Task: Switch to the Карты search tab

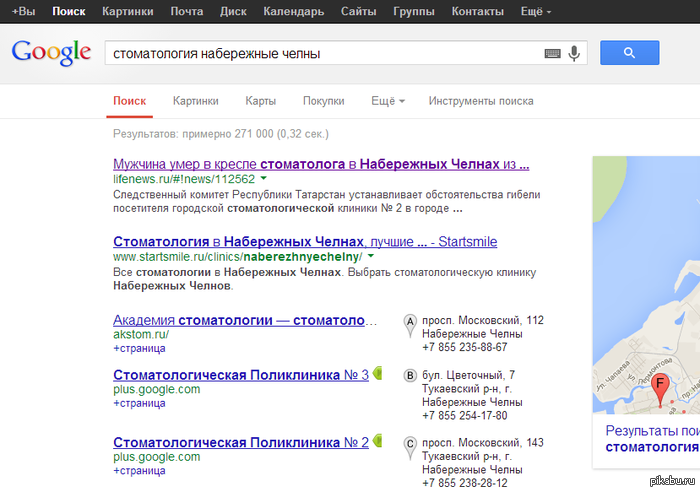Action: click(x=261, y=101)
